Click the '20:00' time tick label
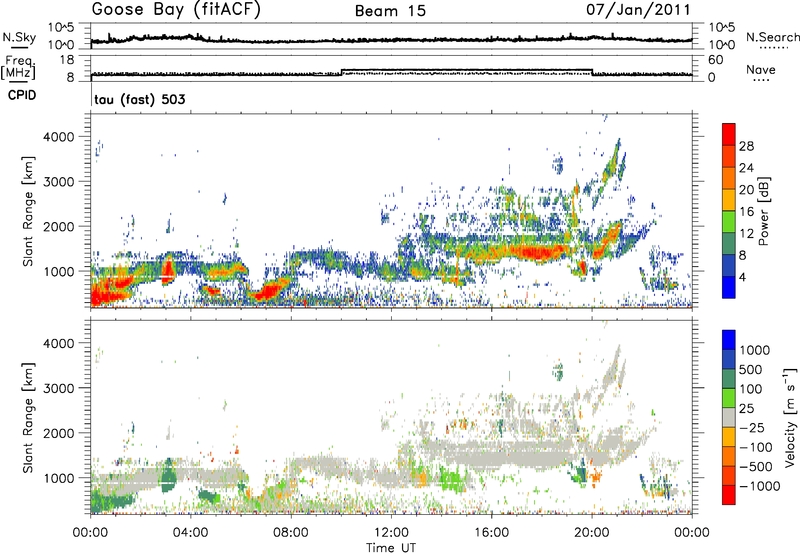This screenshot has height=554, width=800. point(592,533)
